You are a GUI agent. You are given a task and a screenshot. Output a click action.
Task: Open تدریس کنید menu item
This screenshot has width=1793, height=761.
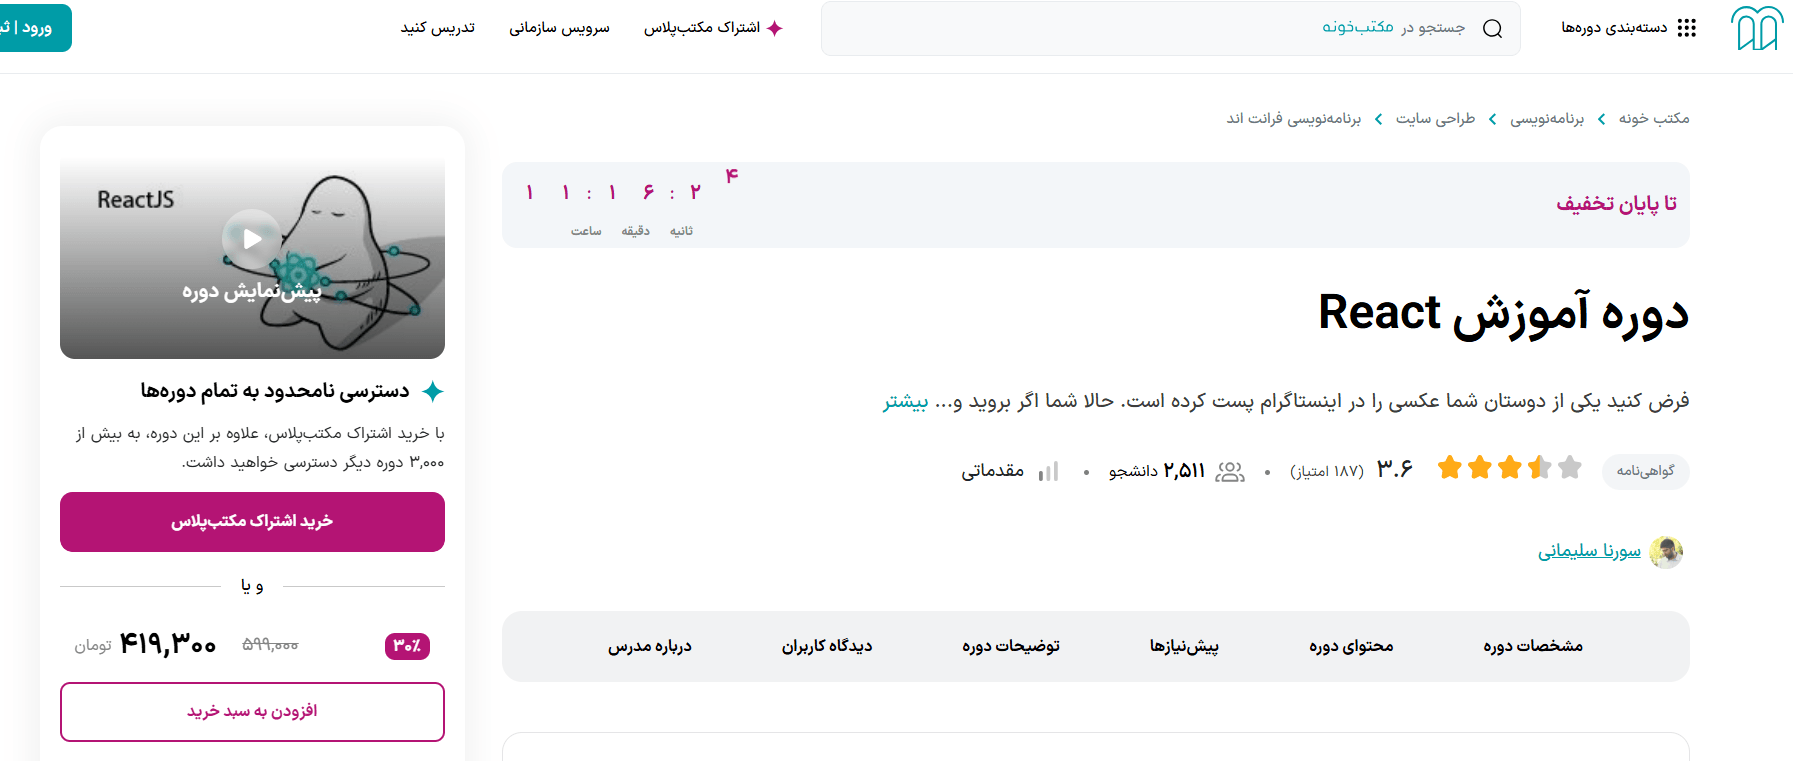point(438,28)
